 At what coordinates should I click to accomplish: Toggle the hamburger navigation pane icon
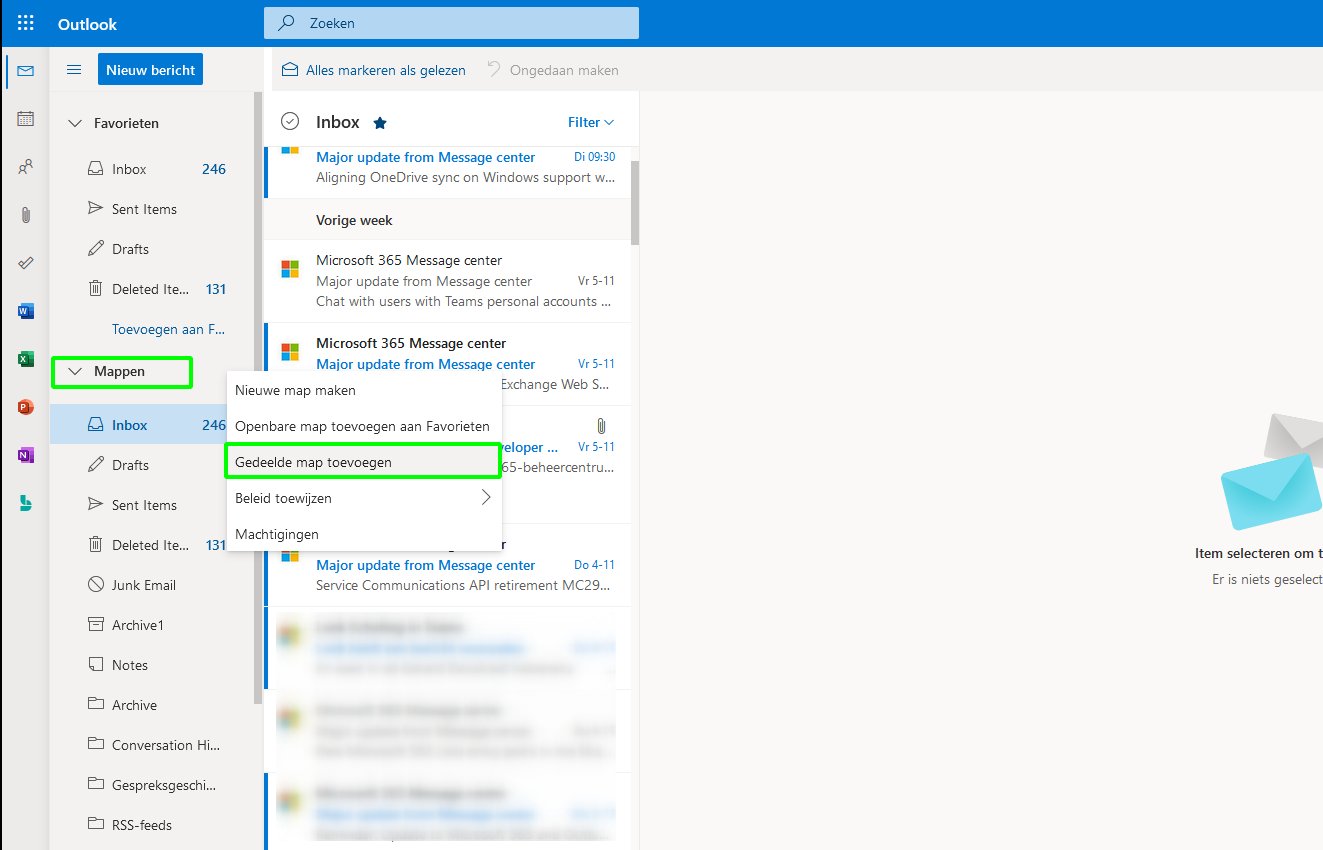click(x=74, y=70)
